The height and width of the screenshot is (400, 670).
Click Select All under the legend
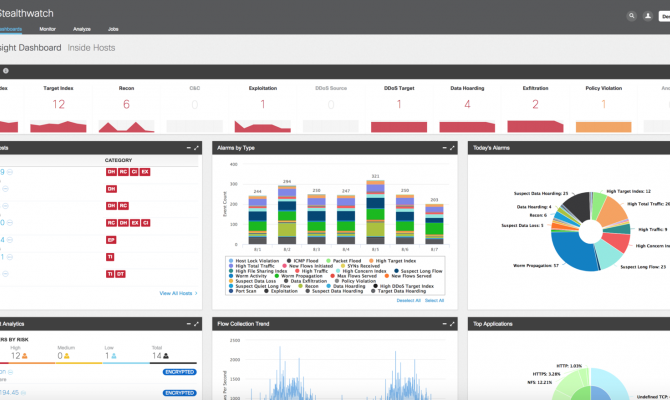434,300
